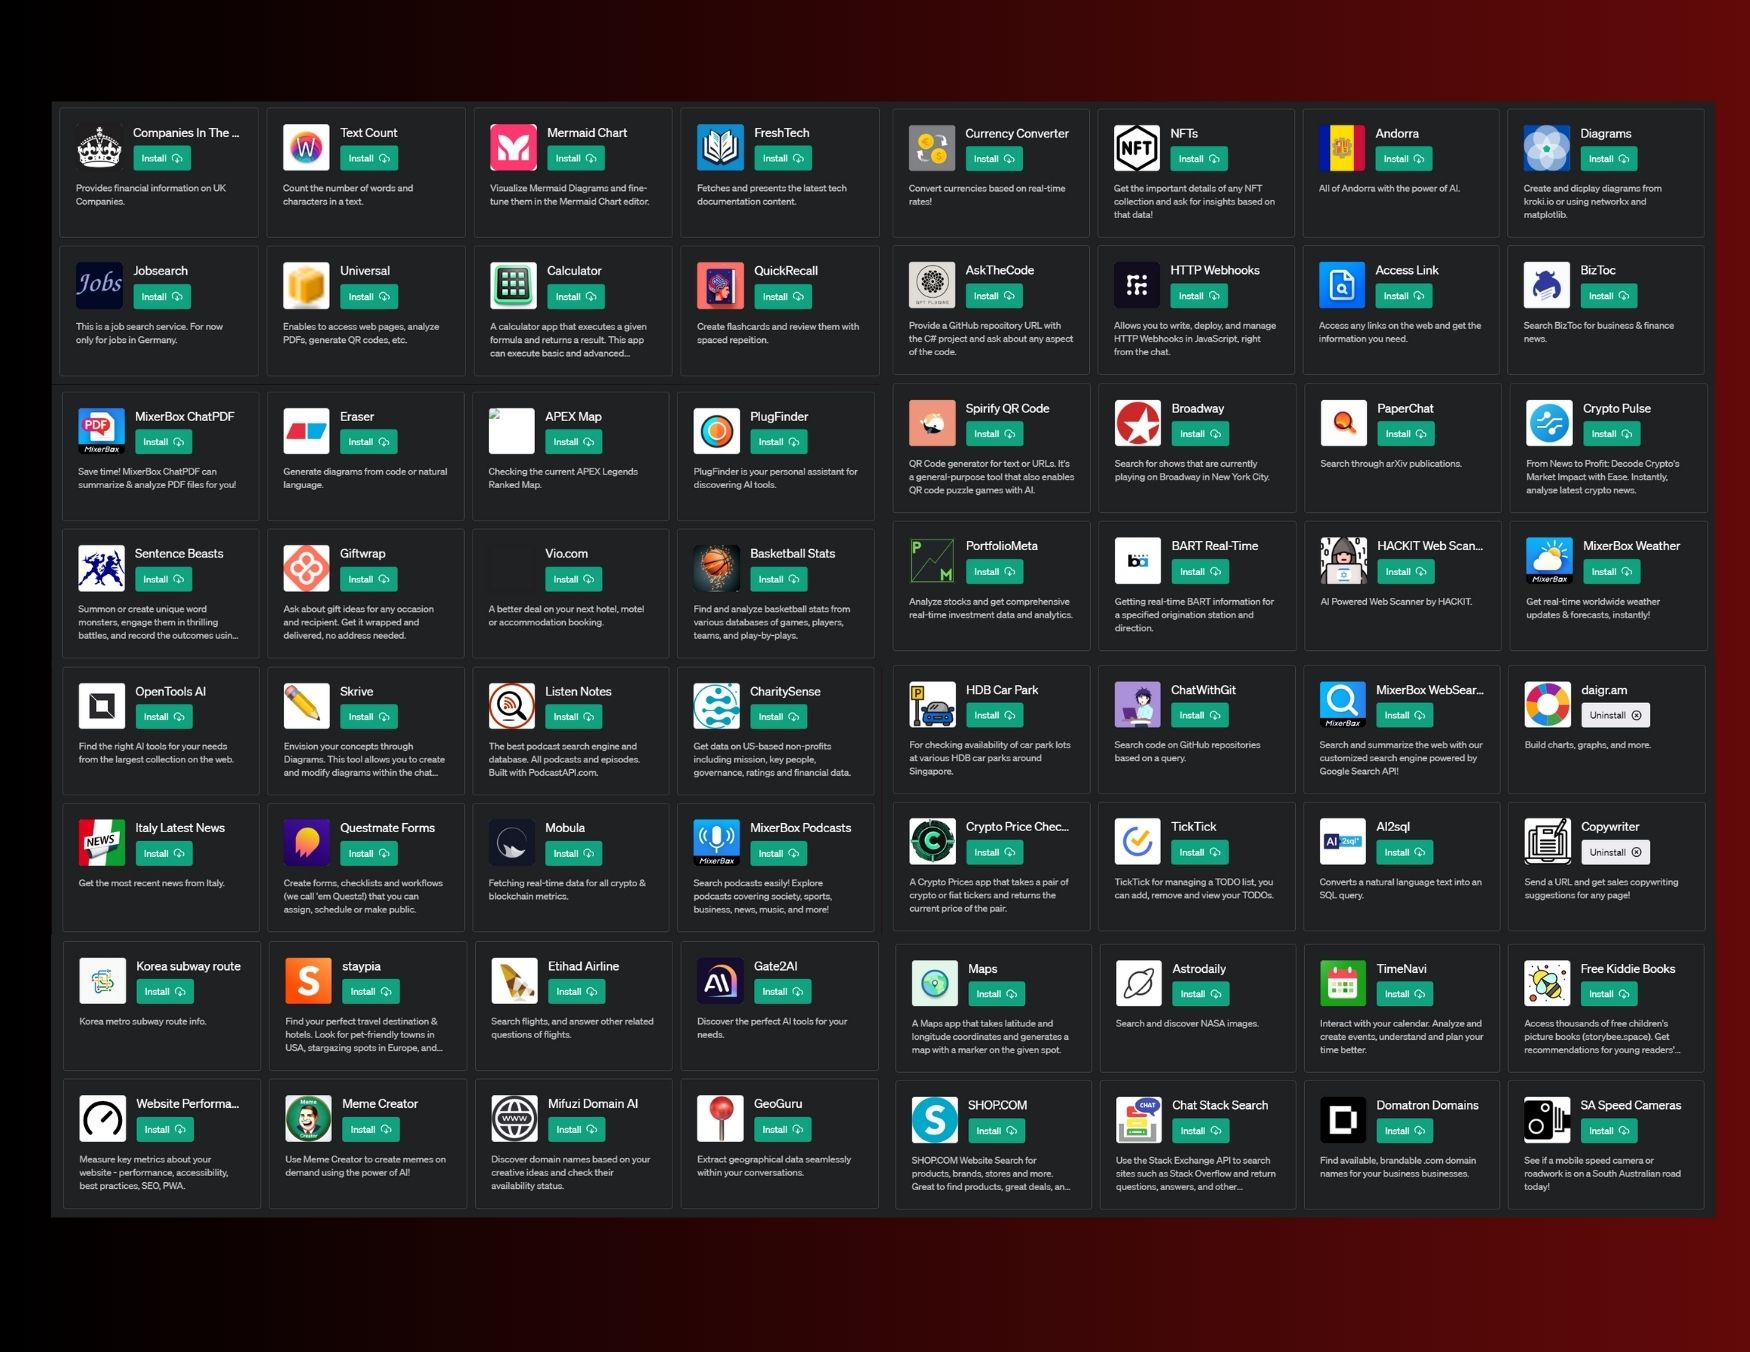Click the Giftwrap plugin icon
The width and height of the screenshot is (1750, 1352).
point(306,569)
